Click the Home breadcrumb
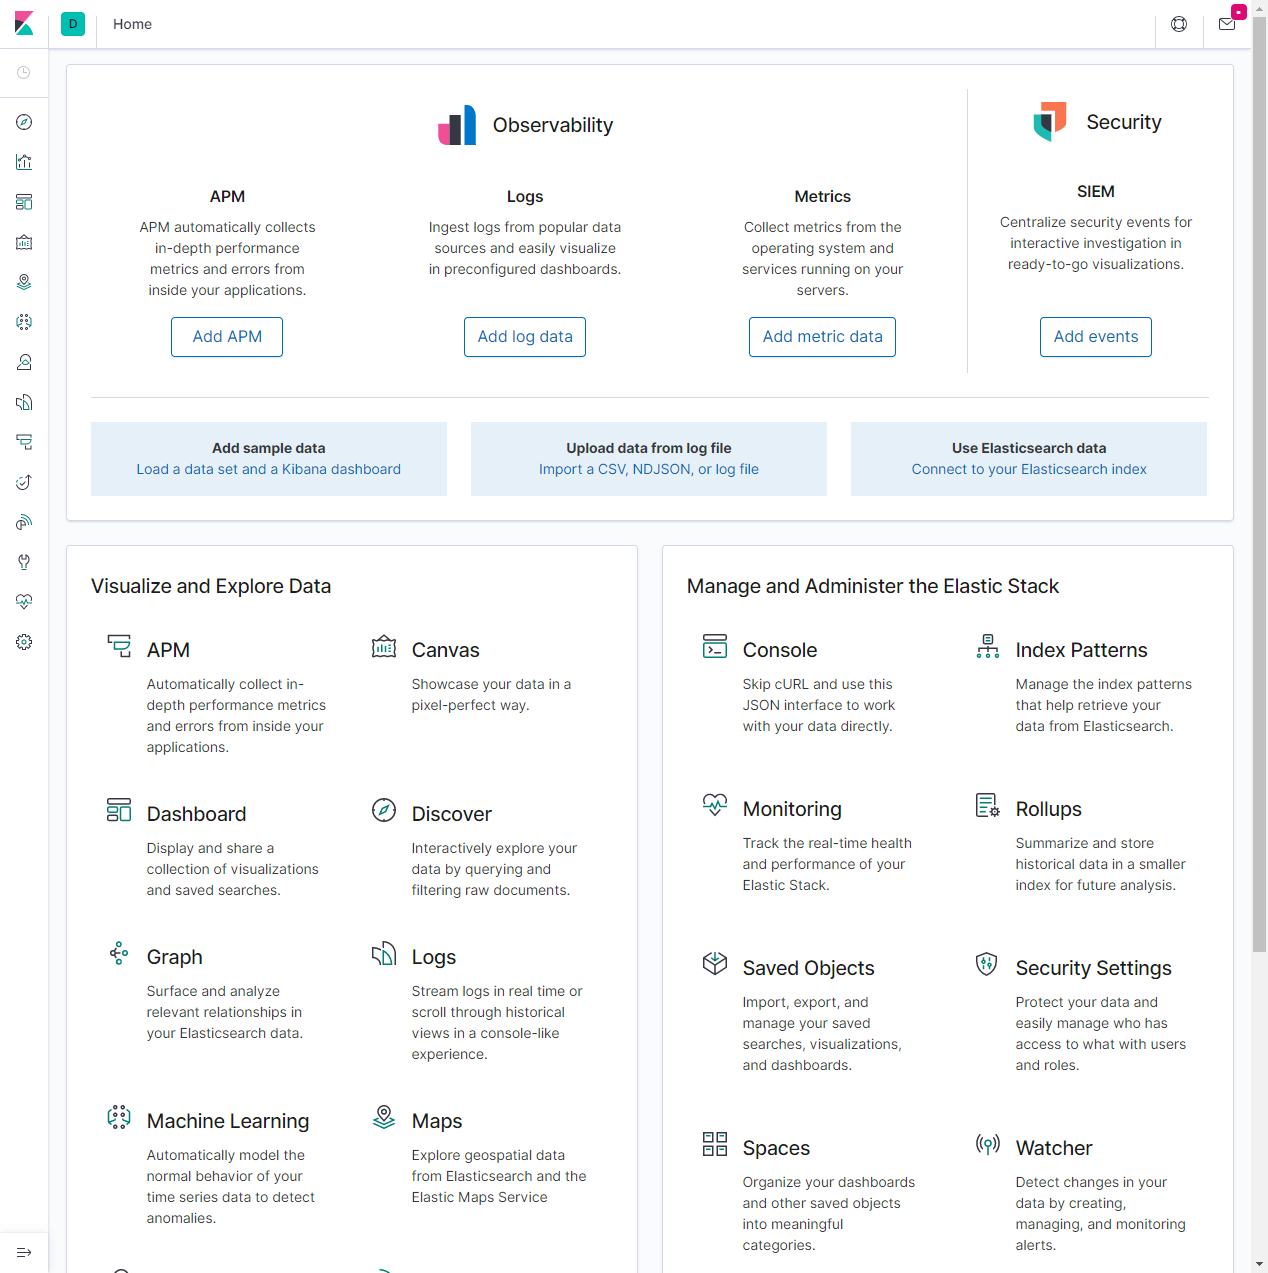Image resolution: width=1268 pixels, height=1273 pixels. click(132, 24)
